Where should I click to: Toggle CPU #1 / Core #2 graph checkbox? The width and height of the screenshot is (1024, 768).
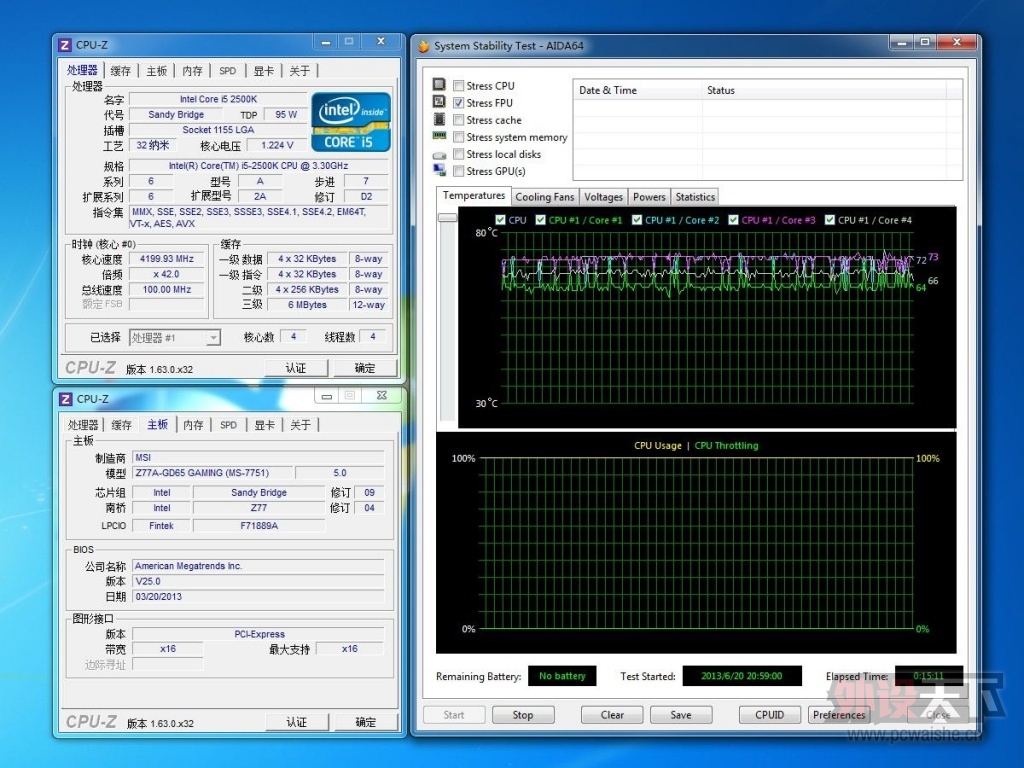tap(637, 220)
